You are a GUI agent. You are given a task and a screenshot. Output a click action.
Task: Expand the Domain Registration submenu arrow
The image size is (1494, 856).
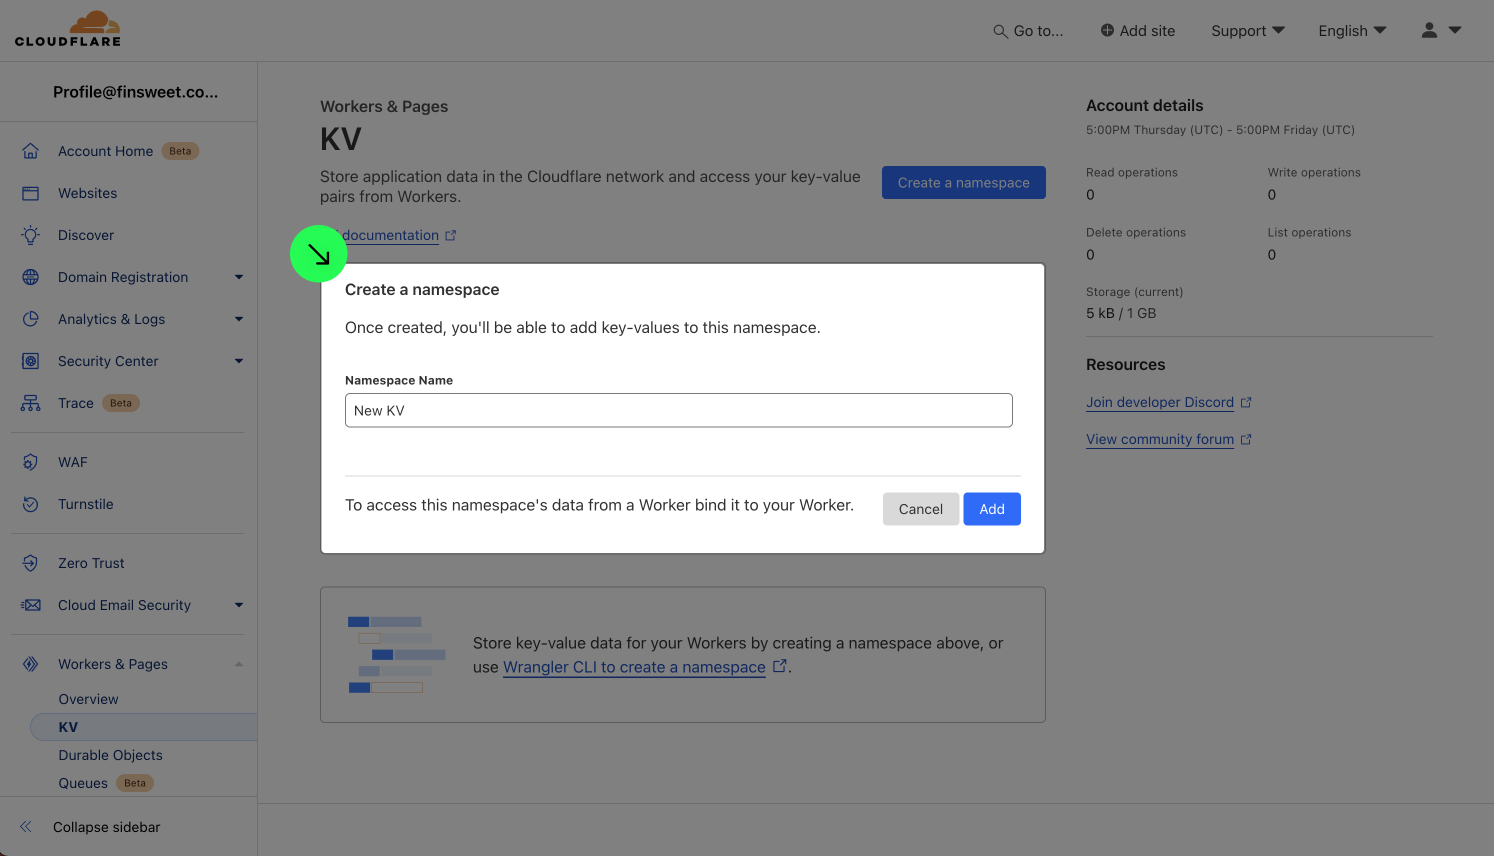click(x=239, y=277)
